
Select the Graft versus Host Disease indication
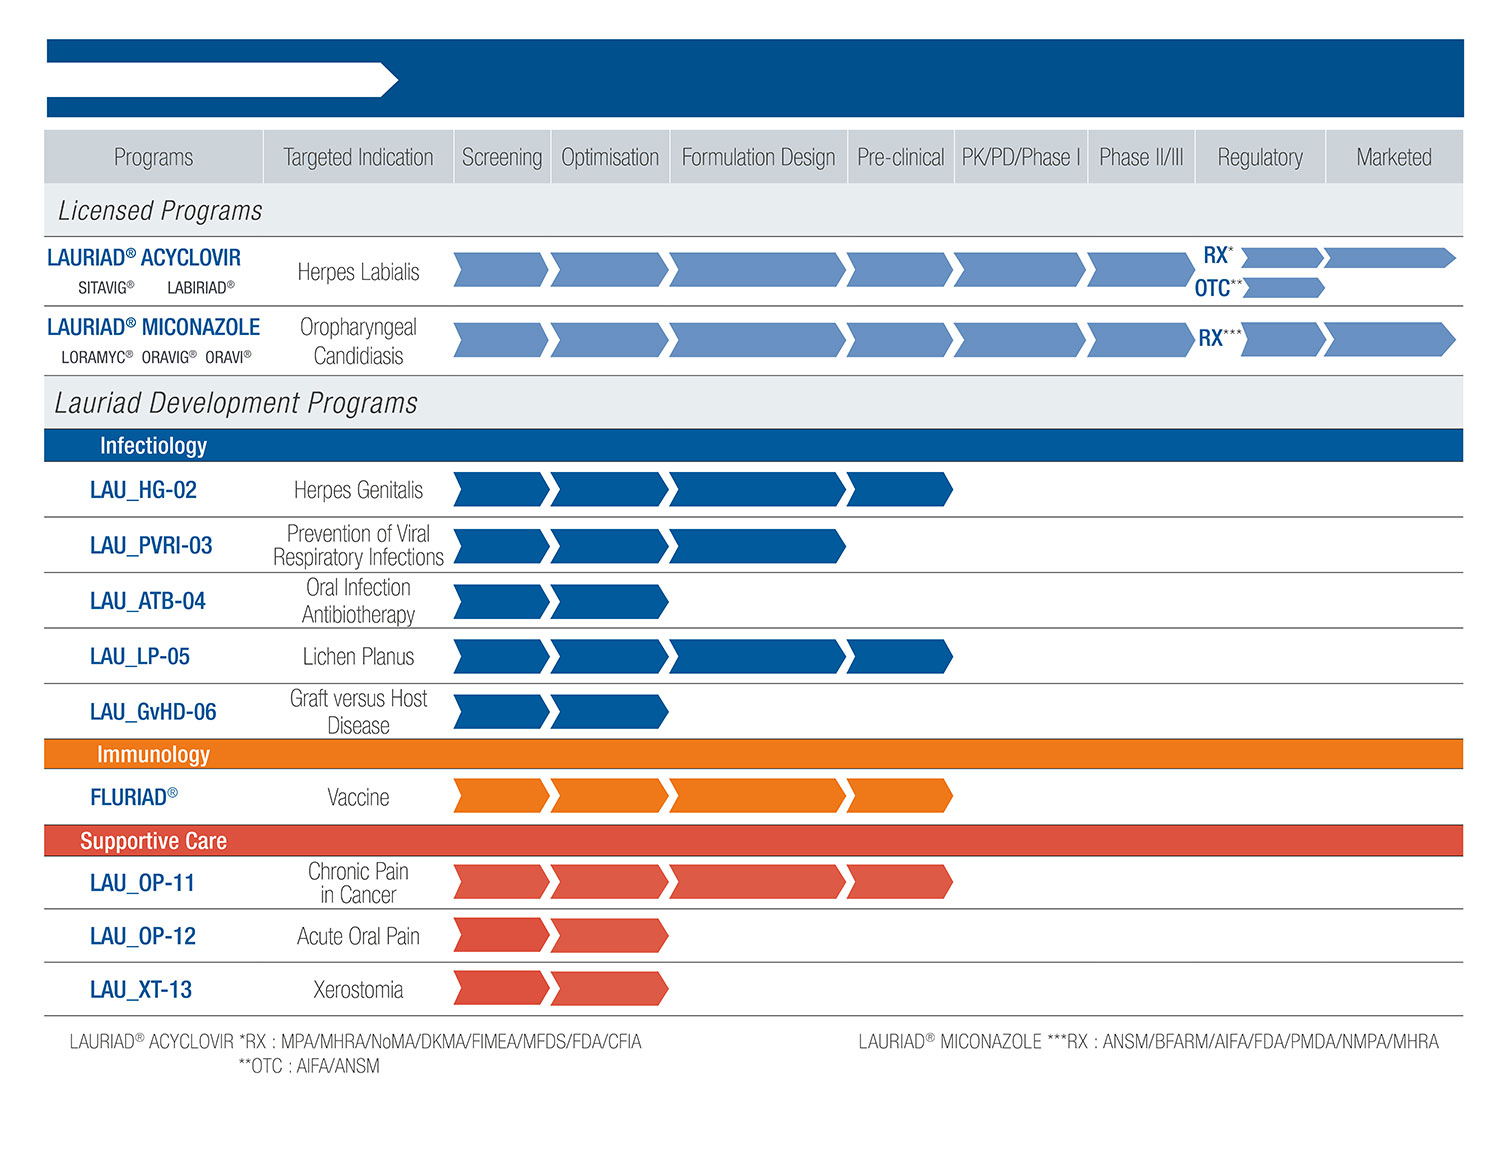click(x=358, y=712)
